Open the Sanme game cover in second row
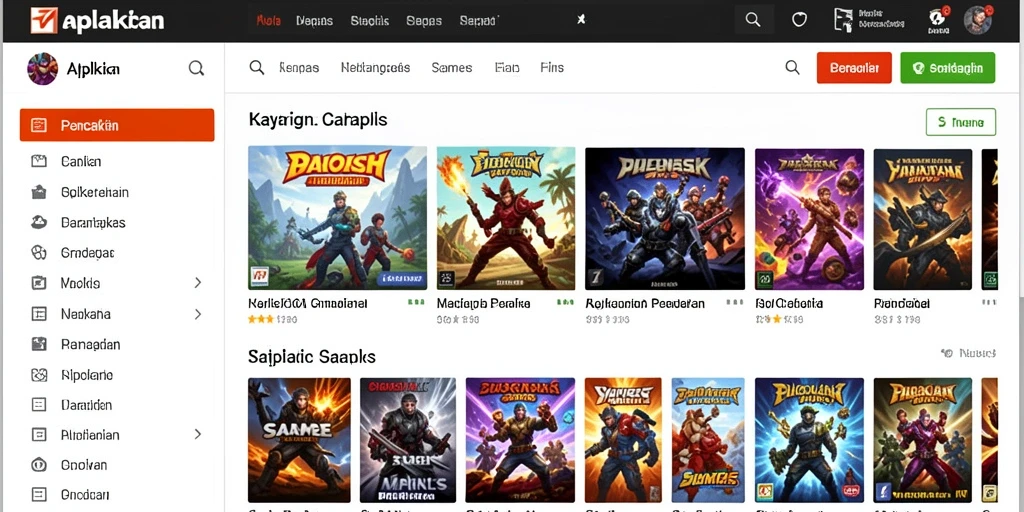The height and width of the screenshot is (512, 1024). coord(299,440)
